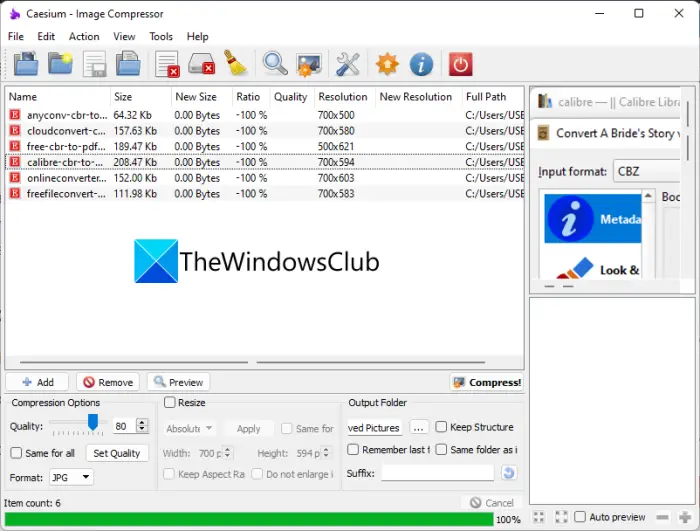
Task: Open the Tools menu
Action: click(x=161, y=37)
